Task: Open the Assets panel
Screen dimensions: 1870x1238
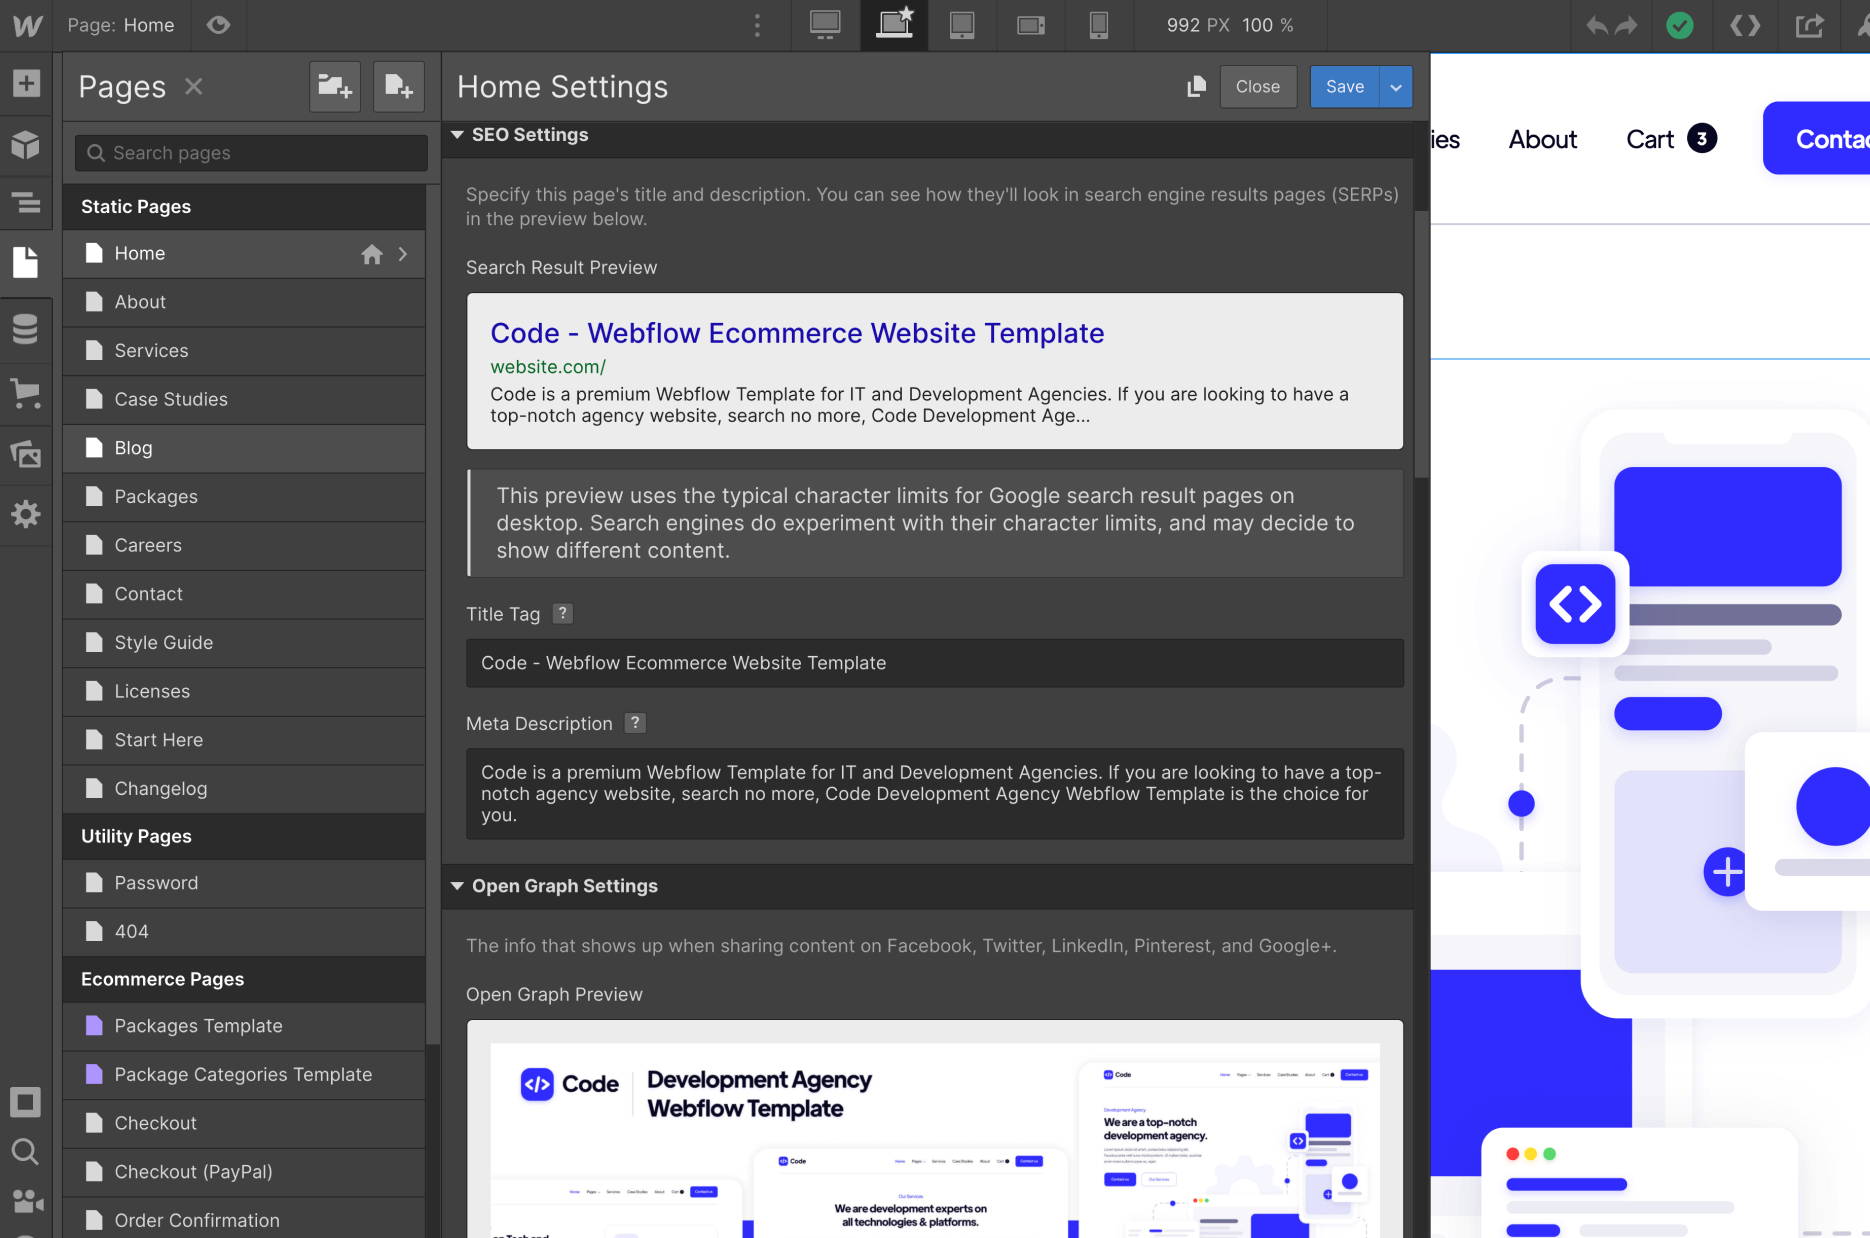Action: click(26, 454)
